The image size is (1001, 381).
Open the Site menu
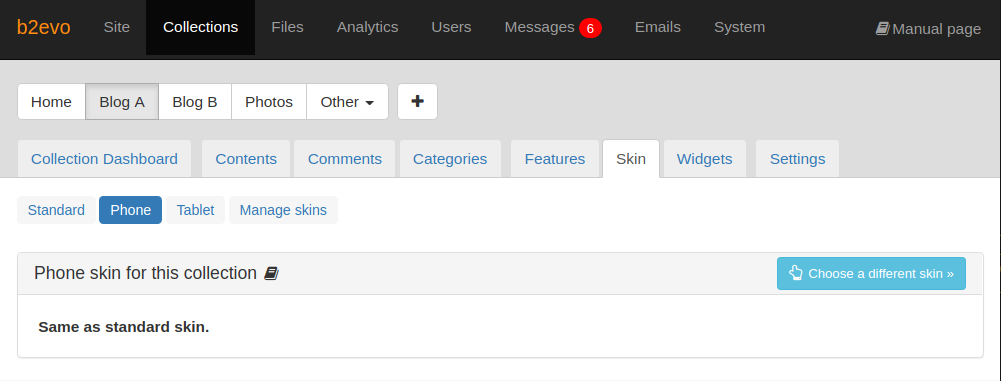pos(117,27)
